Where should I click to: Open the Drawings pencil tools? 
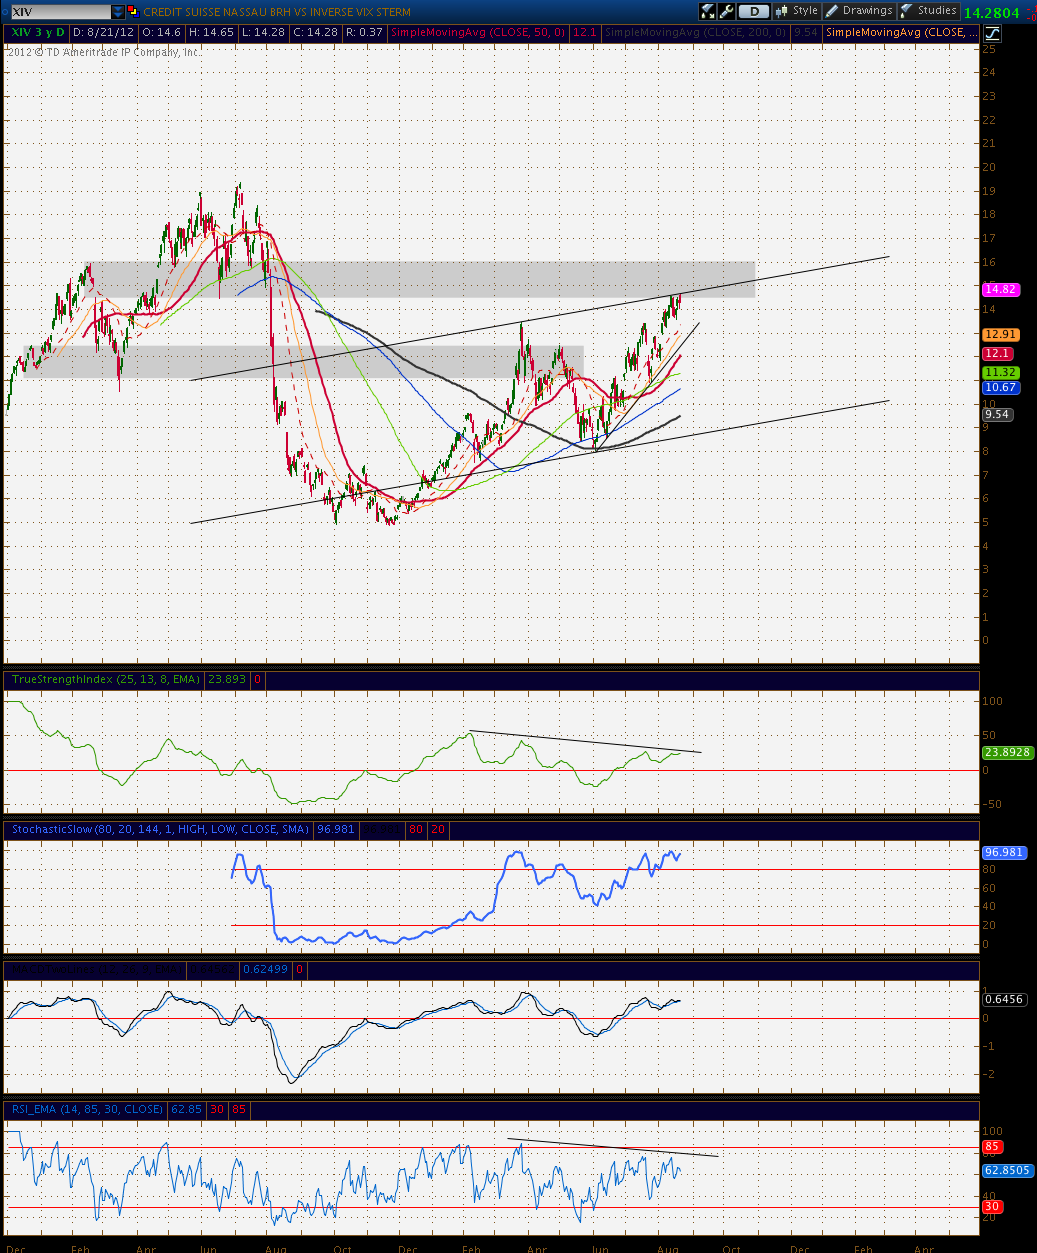[860, 11]
